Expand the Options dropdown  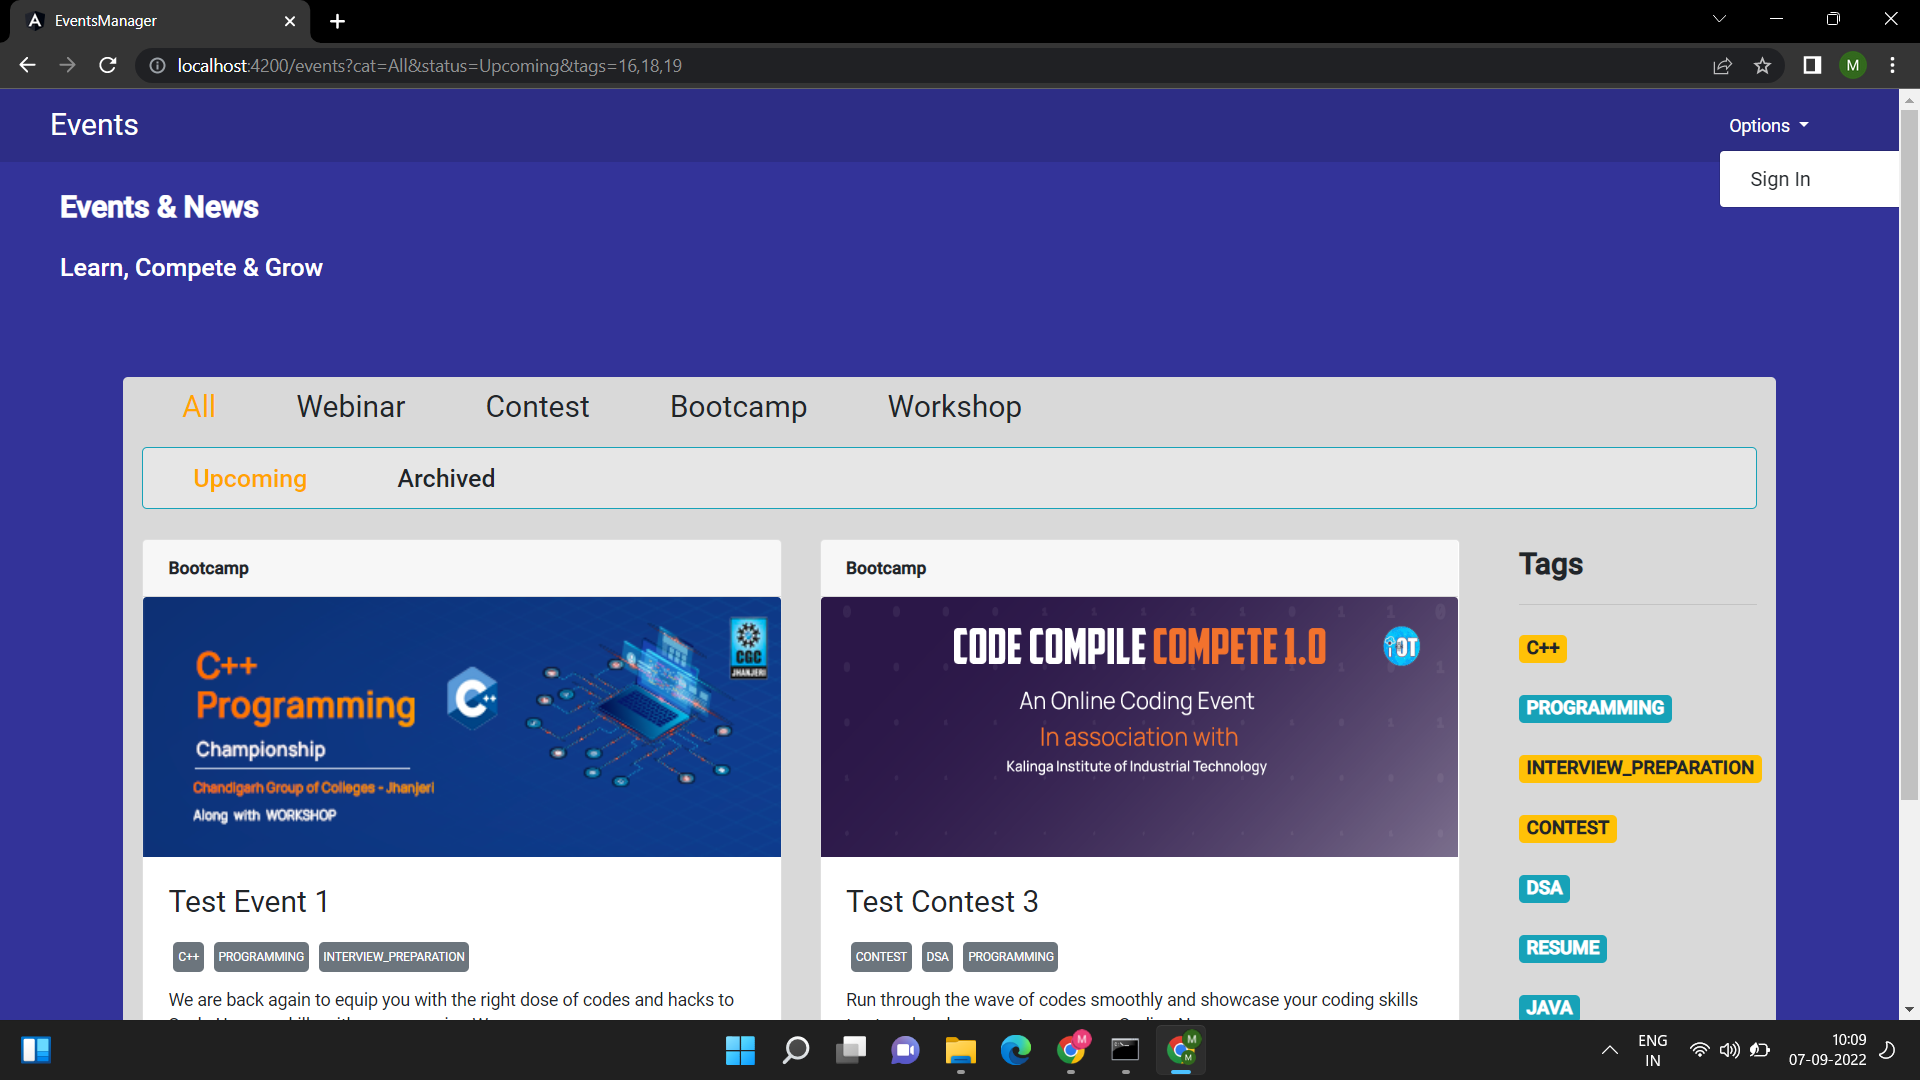tap(1768, 126)
